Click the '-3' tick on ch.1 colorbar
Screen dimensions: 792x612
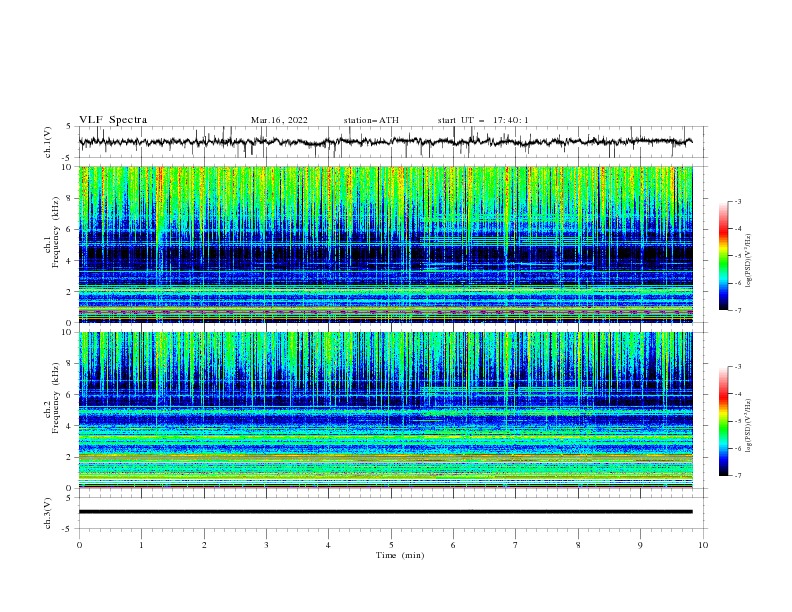tap(738, 201)
